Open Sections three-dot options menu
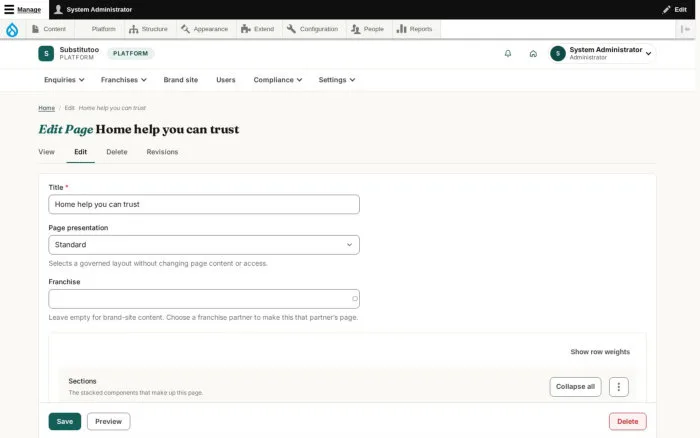Screen dimensions: 700x438 coord(619,387)
